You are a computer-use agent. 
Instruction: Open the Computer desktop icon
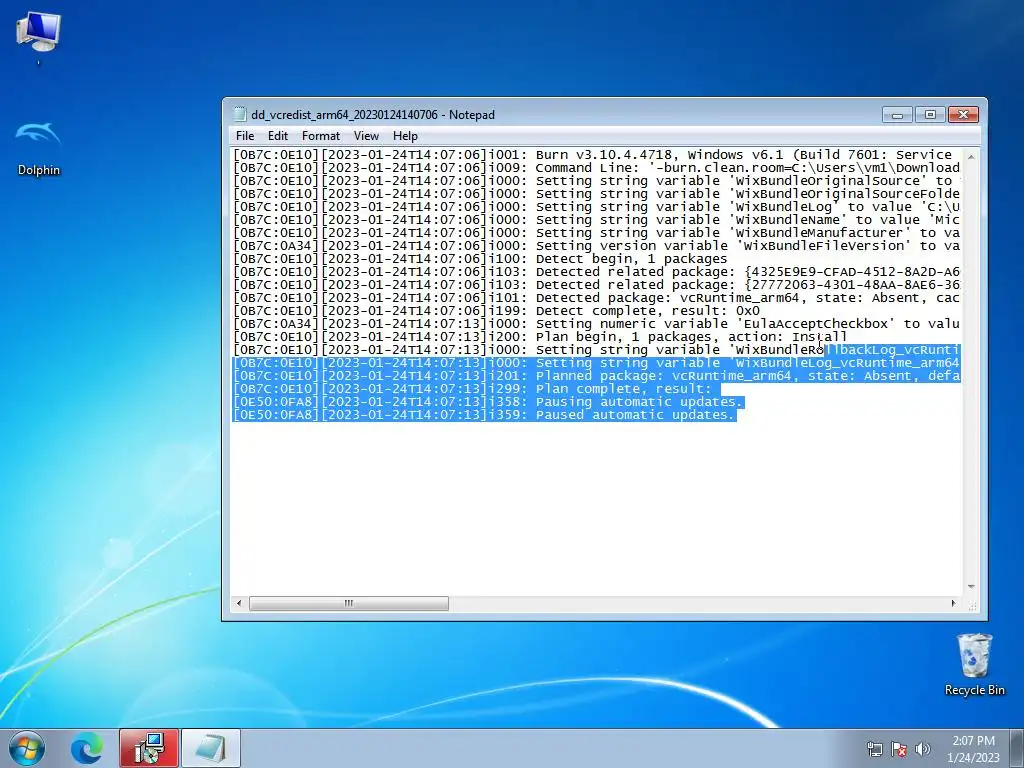pyautogui.click(x=38, y=33)
